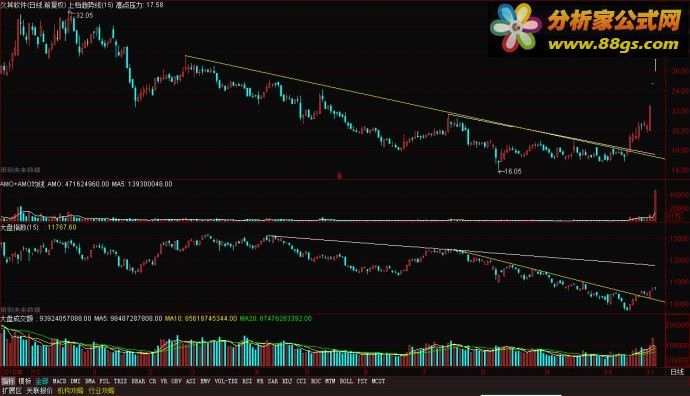Select the 模板 tab

click(25, 381)
